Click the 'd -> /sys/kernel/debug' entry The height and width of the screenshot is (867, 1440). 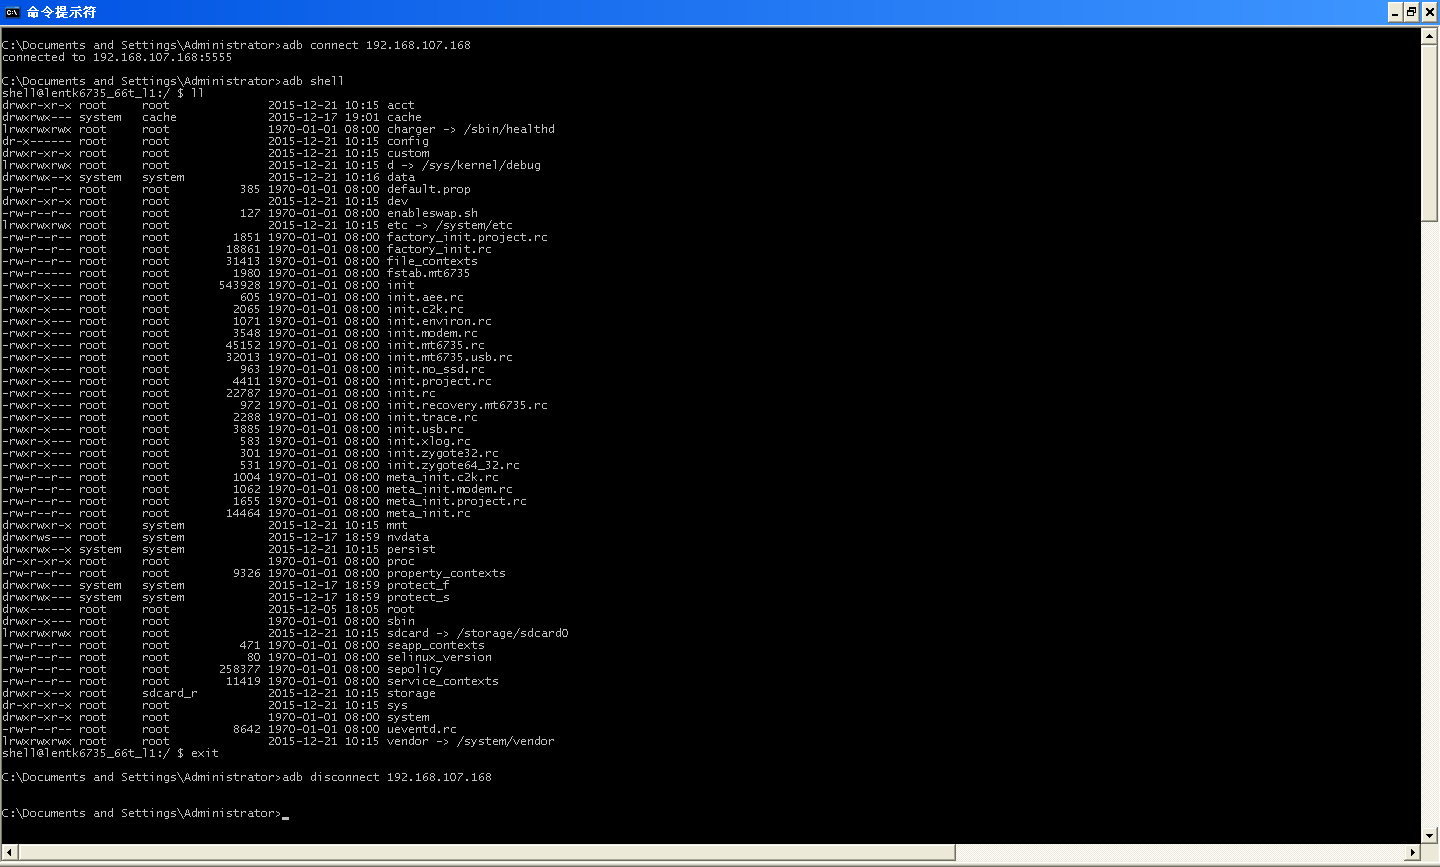(x=464, y=165)
